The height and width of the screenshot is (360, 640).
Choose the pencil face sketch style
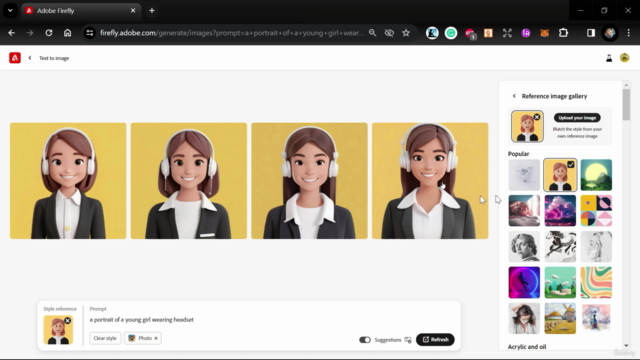[x=596, y=247]
